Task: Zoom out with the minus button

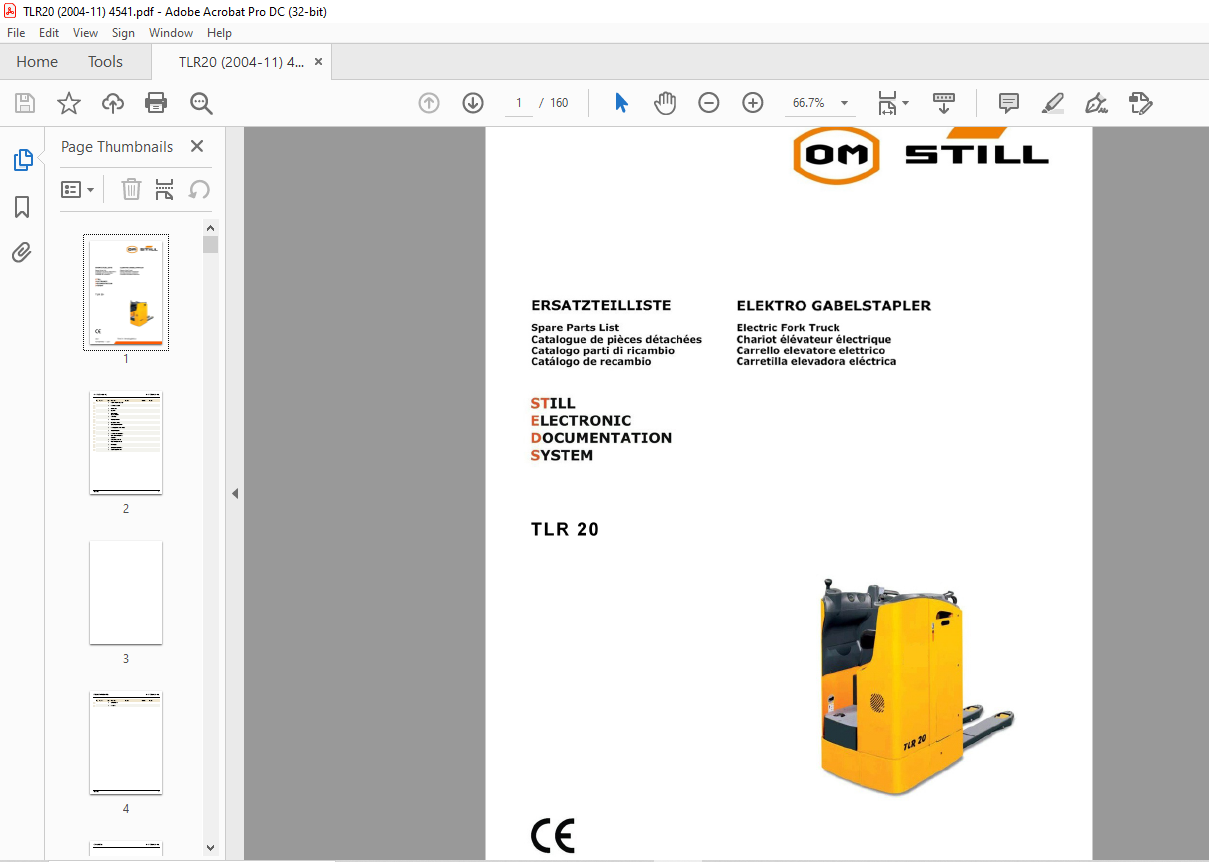Action: [709, 103]
